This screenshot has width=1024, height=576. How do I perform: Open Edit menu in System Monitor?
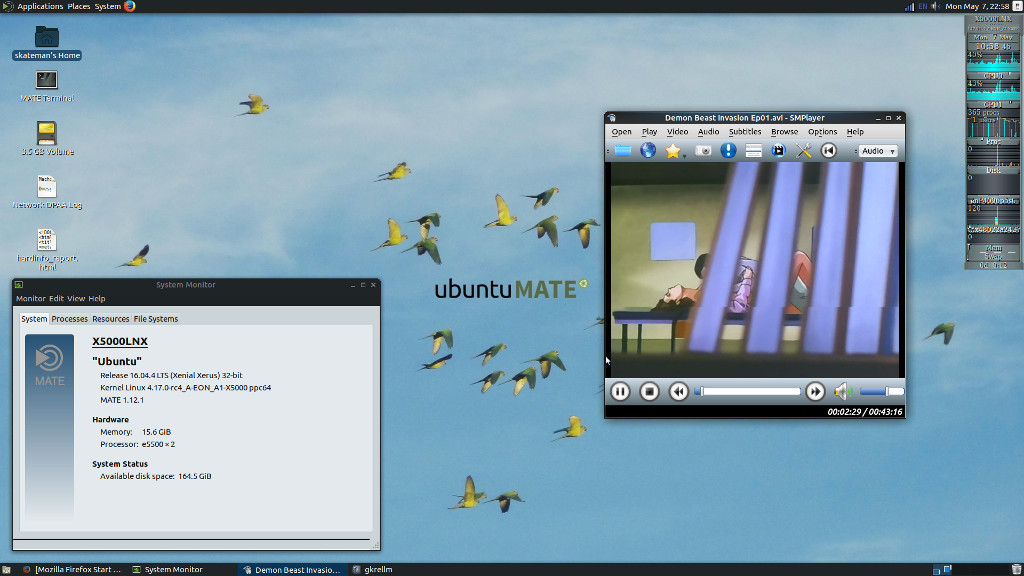tap(56, 298)
